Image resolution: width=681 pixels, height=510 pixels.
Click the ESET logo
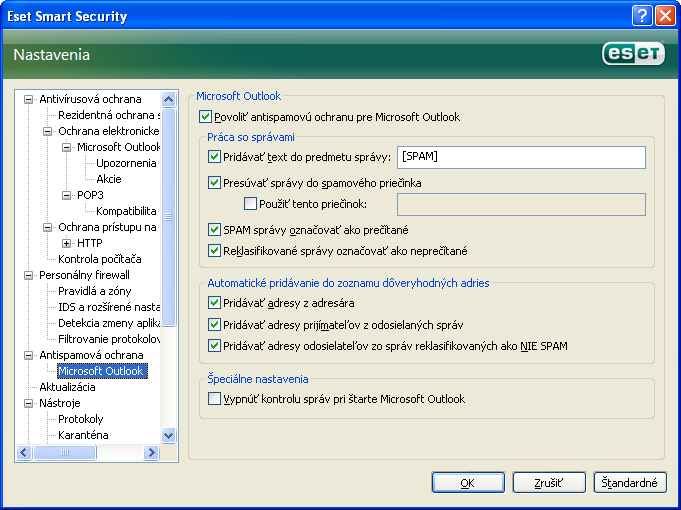point(633,53)
